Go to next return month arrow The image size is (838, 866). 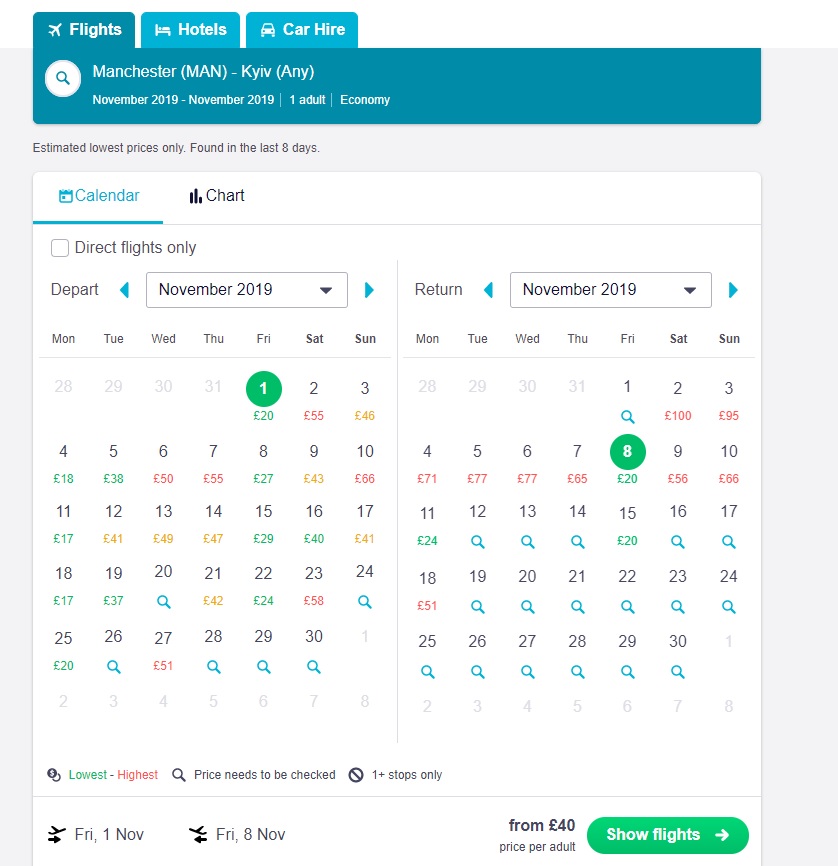tap(733, 290)
